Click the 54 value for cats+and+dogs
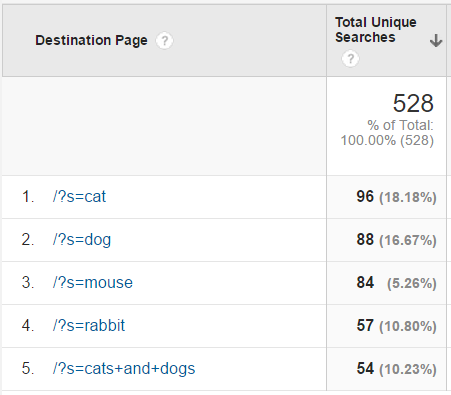 [365, 368]
